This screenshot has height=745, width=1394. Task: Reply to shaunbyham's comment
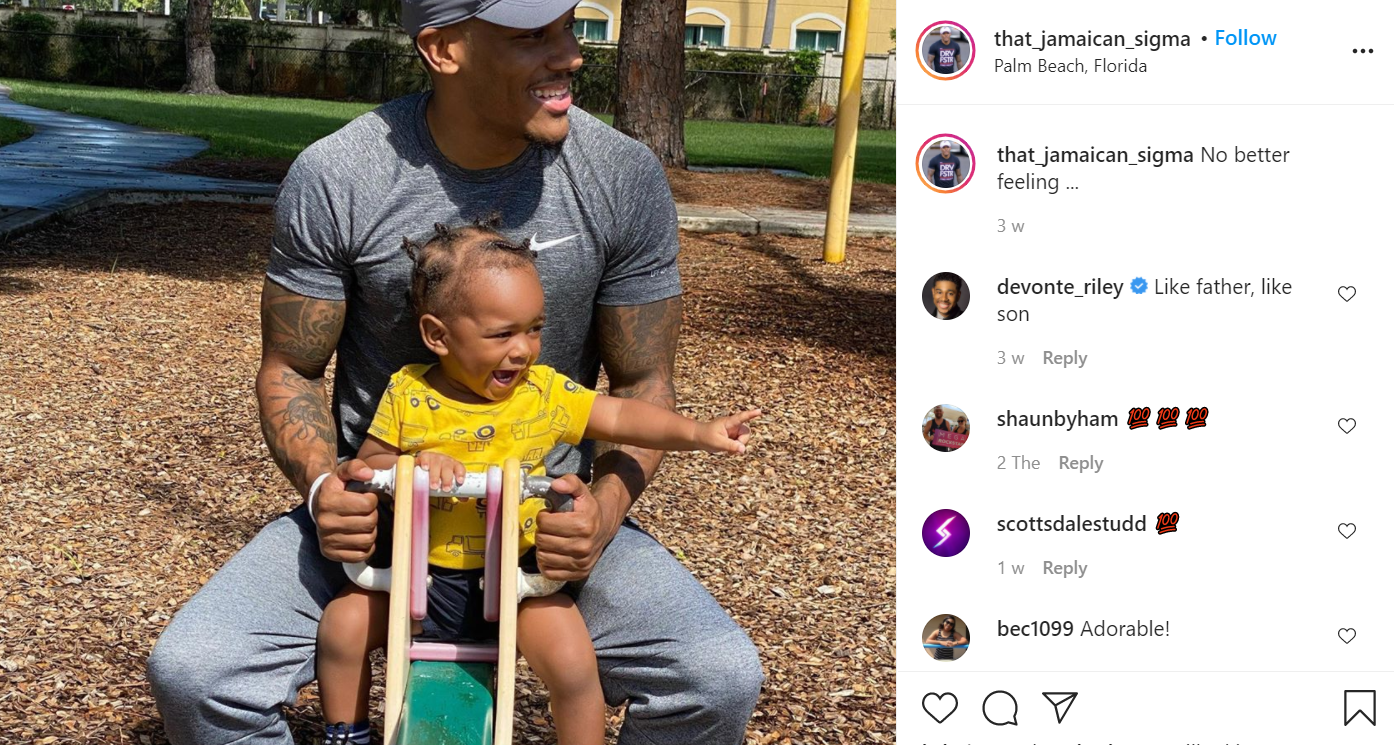pos(1080,463)
